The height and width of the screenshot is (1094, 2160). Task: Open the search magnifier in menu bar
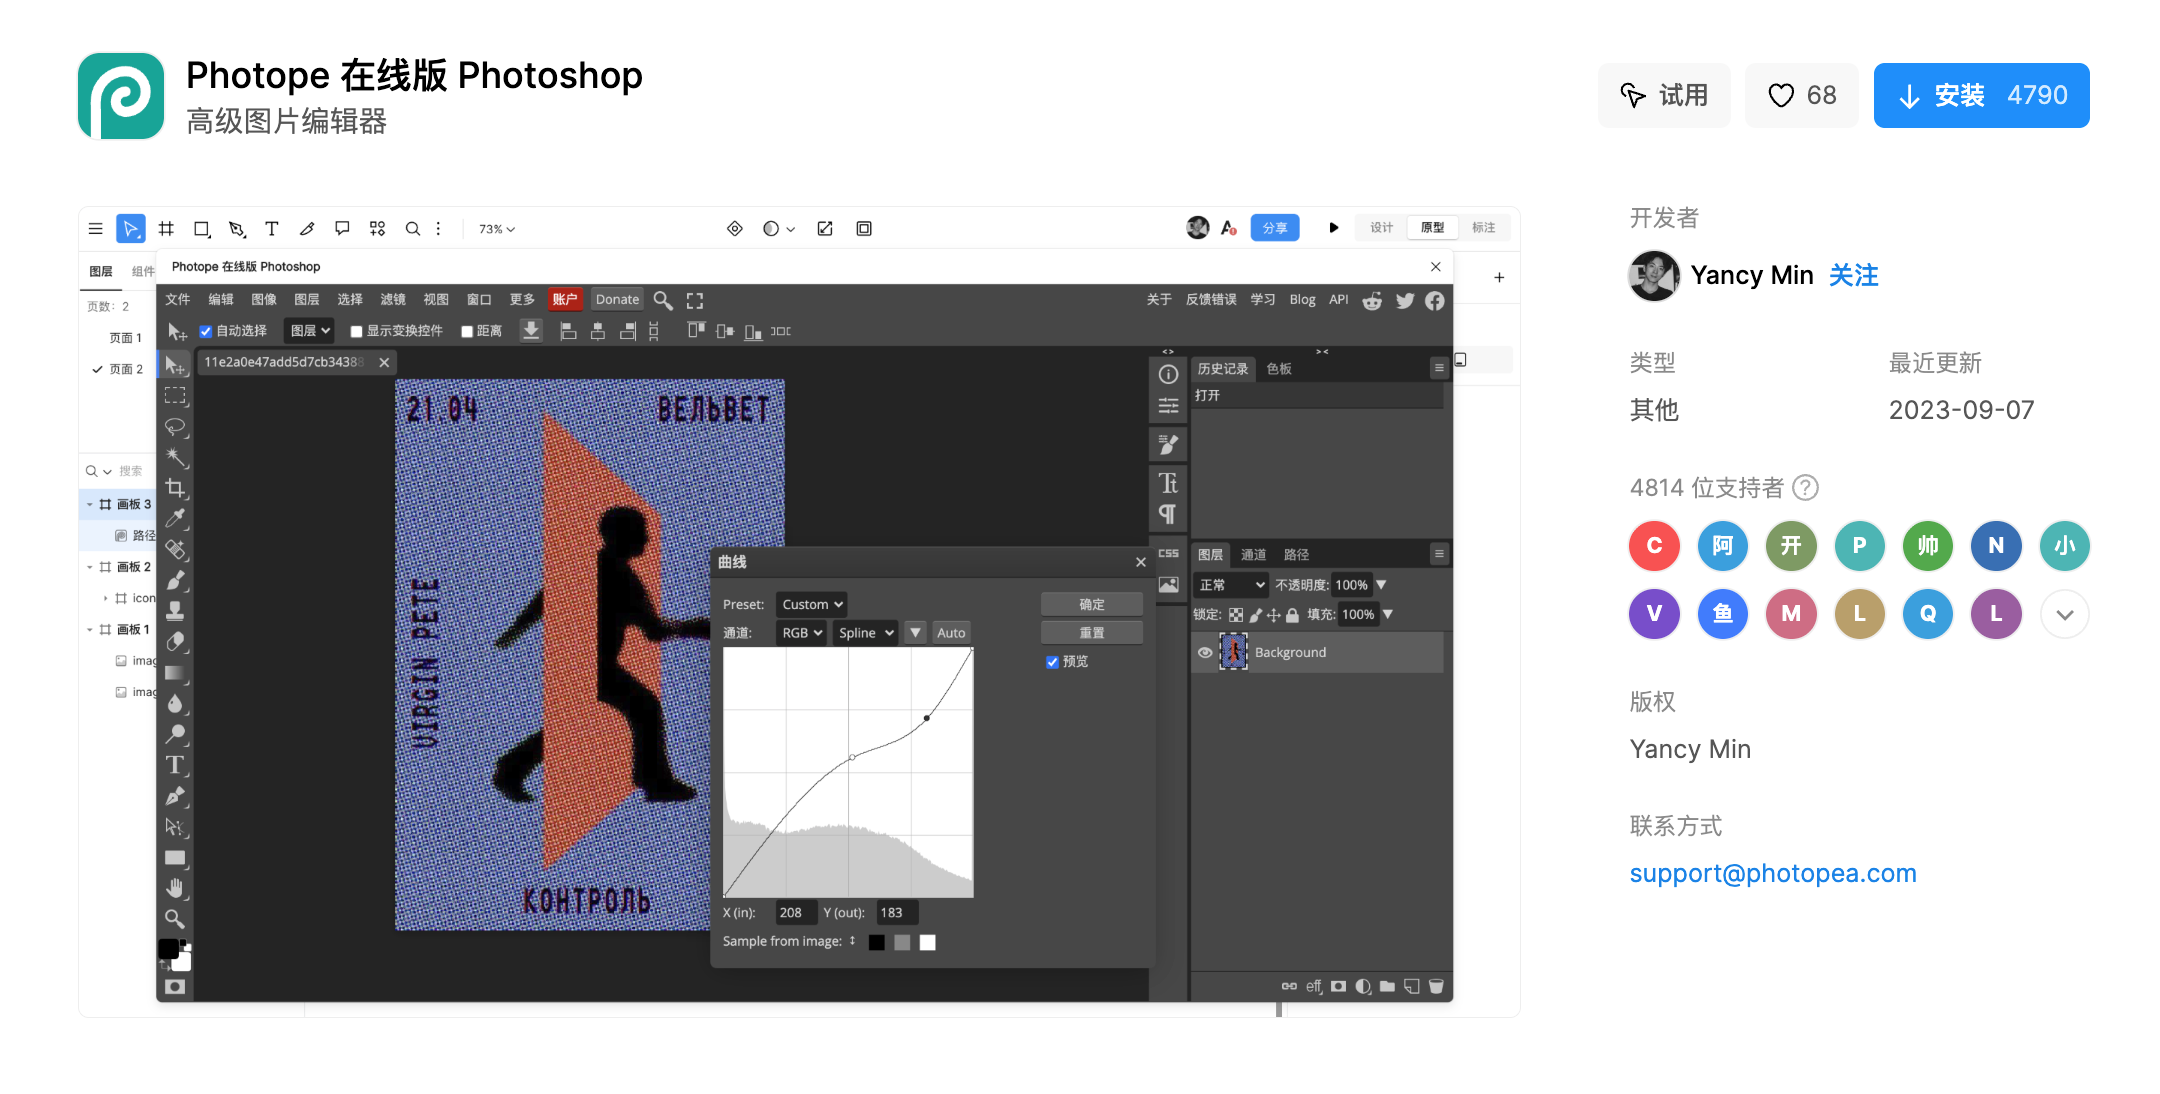tap(662, 300)
